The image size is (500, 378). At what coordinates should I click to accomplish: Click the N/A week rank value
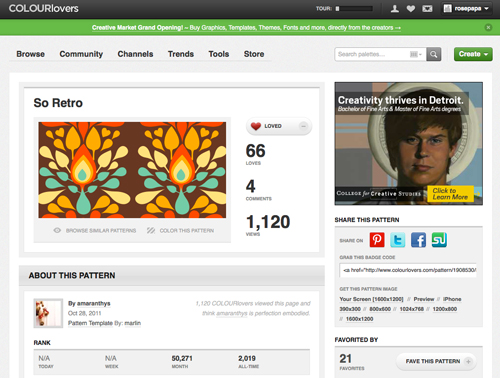click(111, 358)
